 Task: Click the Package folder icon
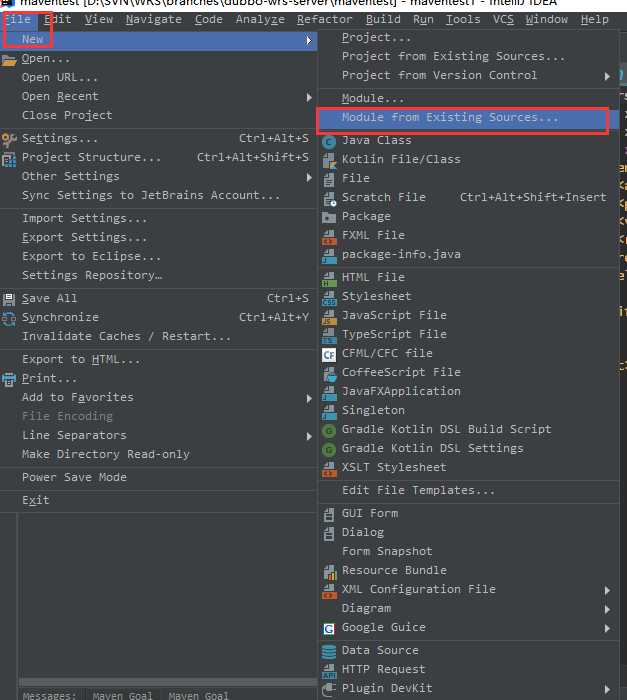pyautogui.click(x=329, y=217)
